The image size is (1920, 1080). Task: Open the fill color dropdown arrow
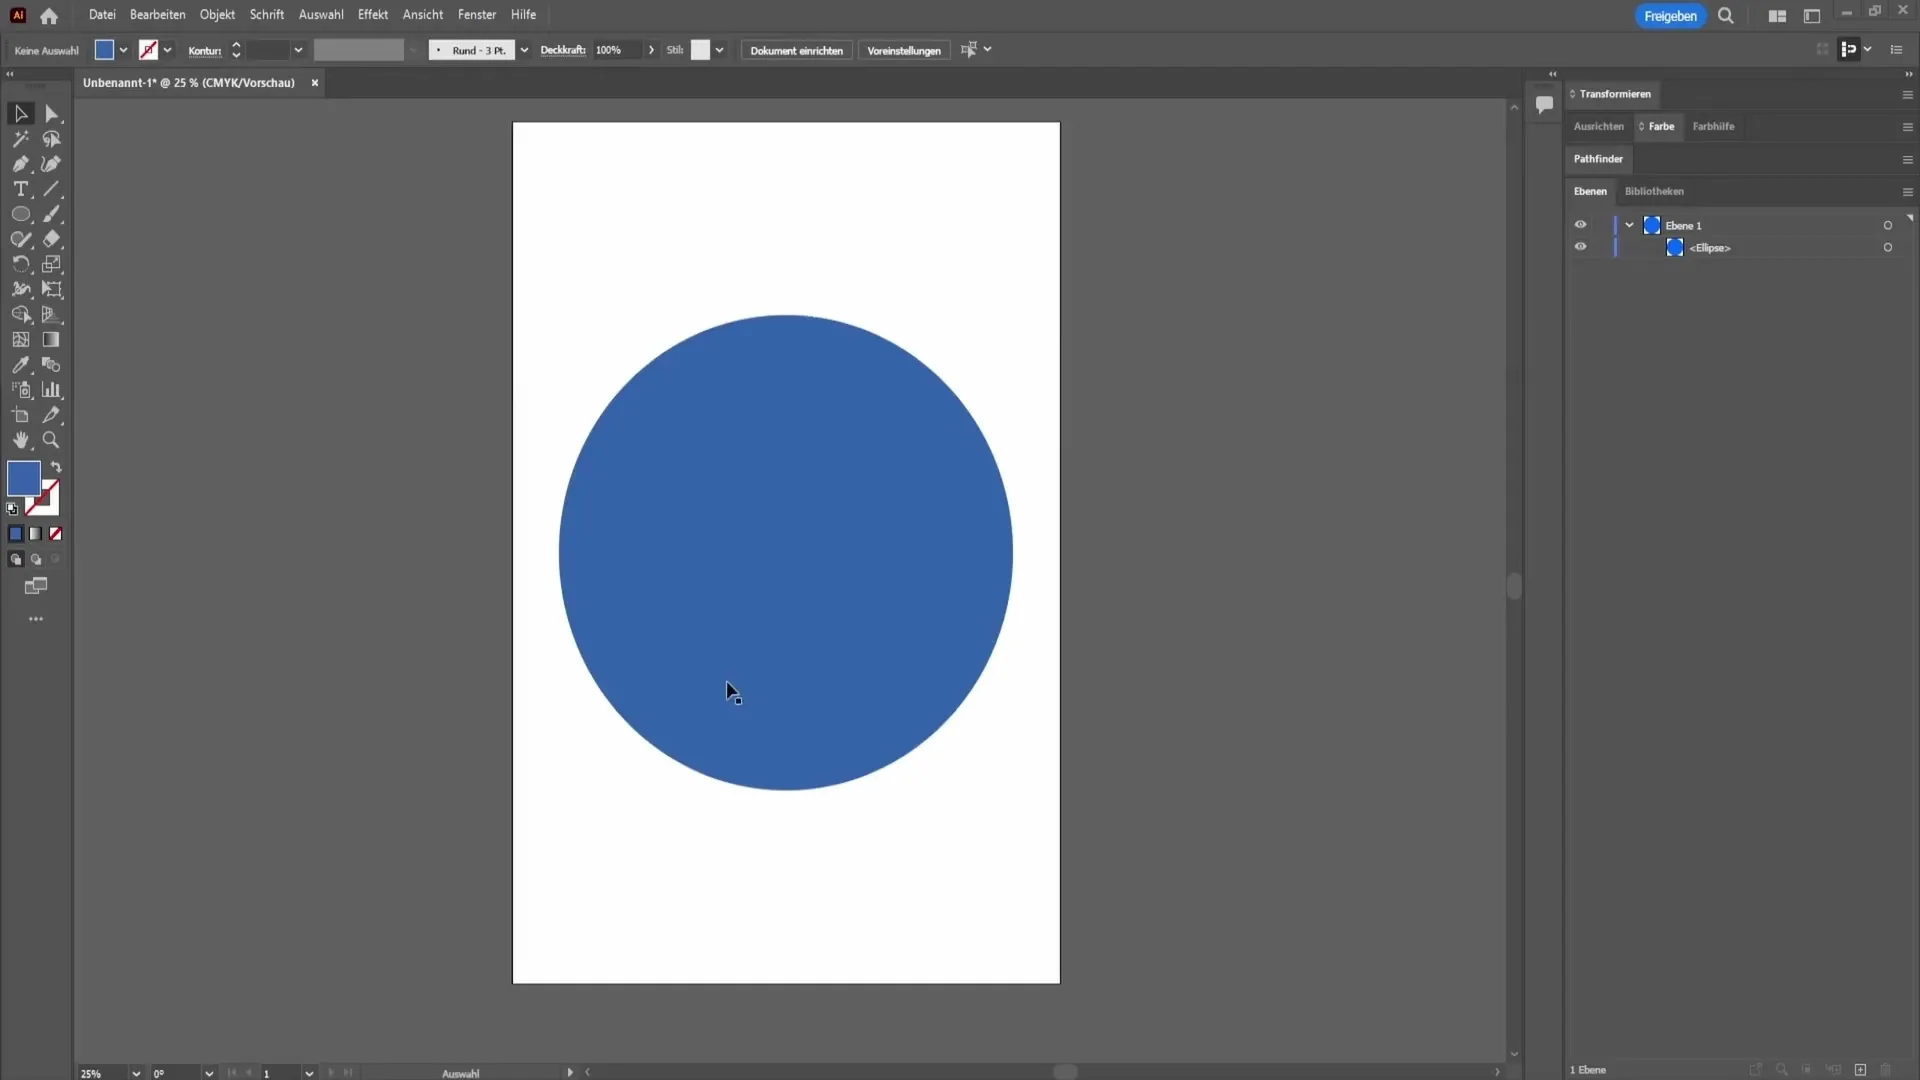point(123,50)
